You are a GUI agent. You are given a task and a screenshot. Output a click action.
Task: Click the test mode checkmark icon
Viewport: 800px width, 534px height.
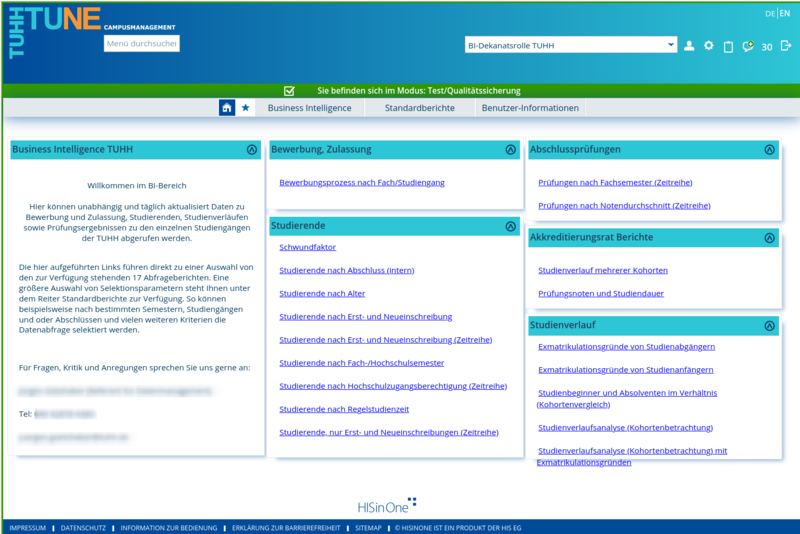point(289,91)
